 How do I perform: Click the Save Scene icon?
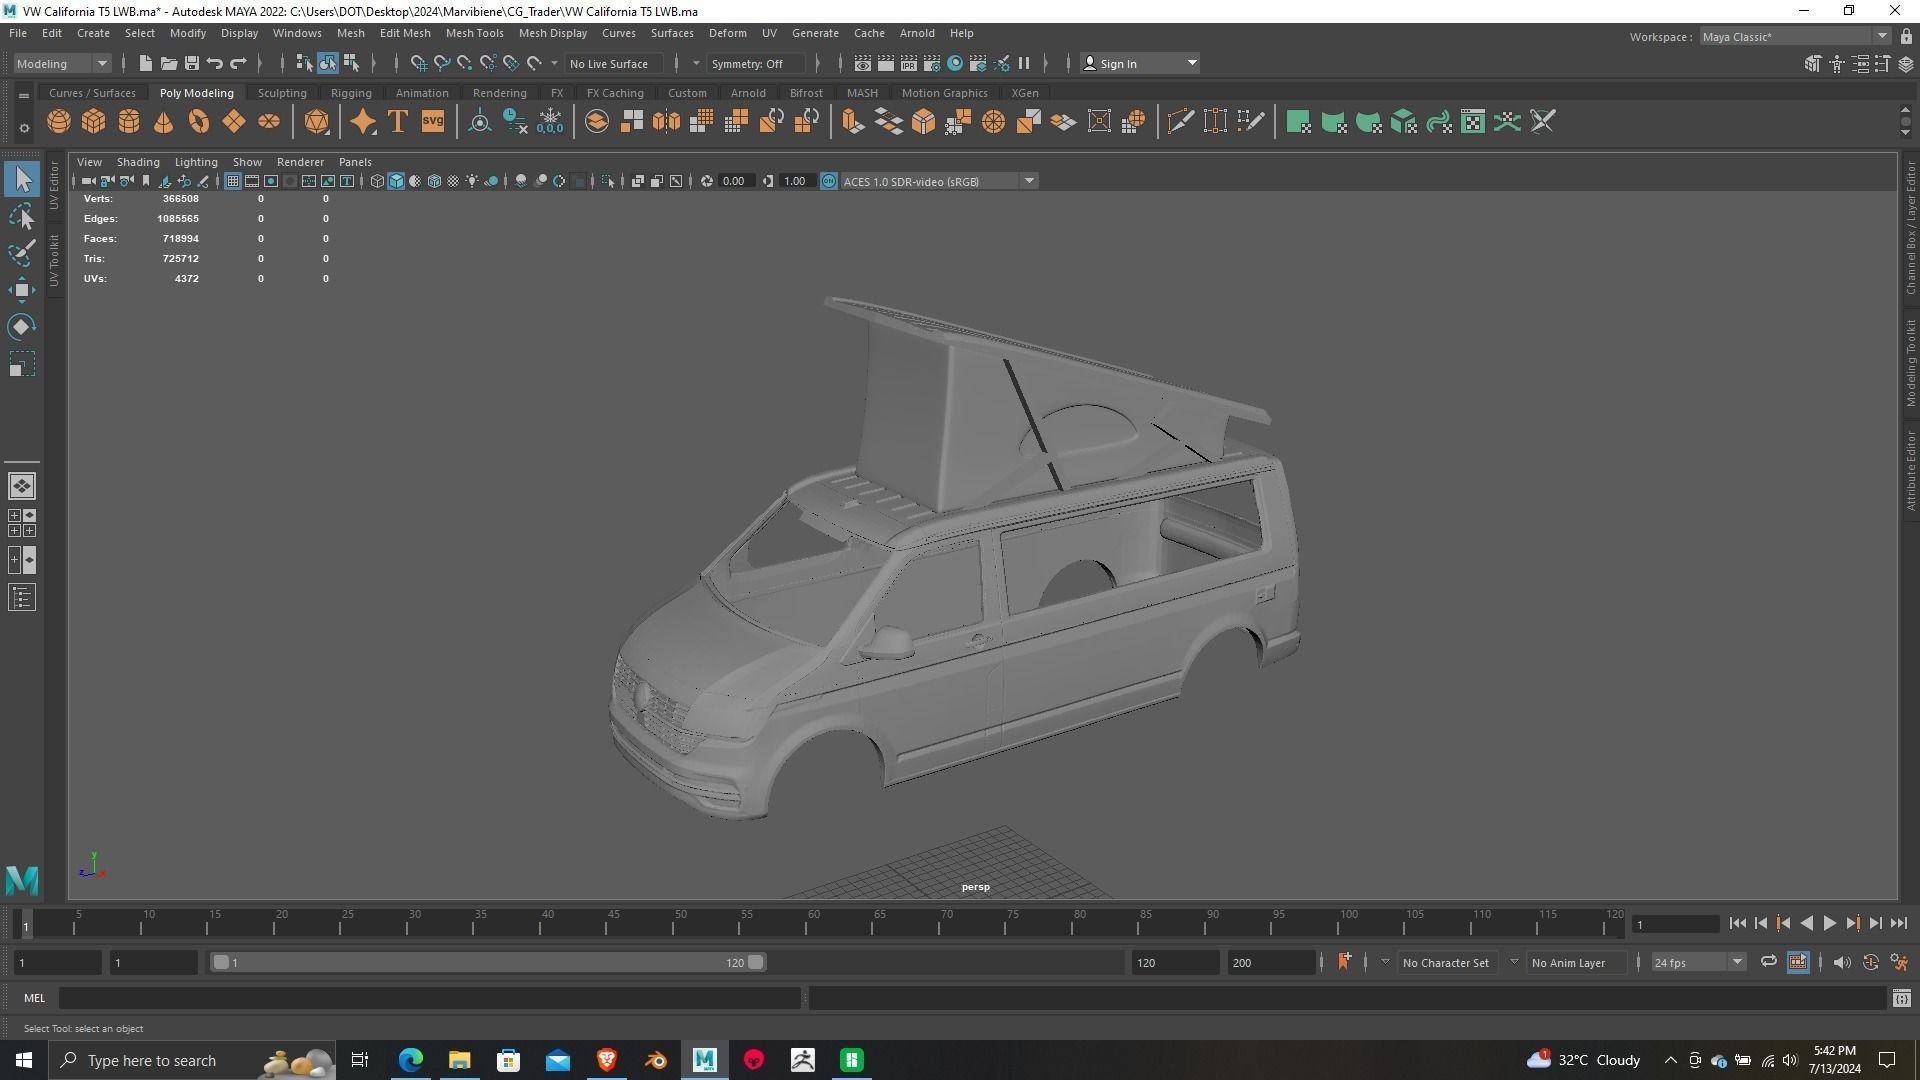191,64
